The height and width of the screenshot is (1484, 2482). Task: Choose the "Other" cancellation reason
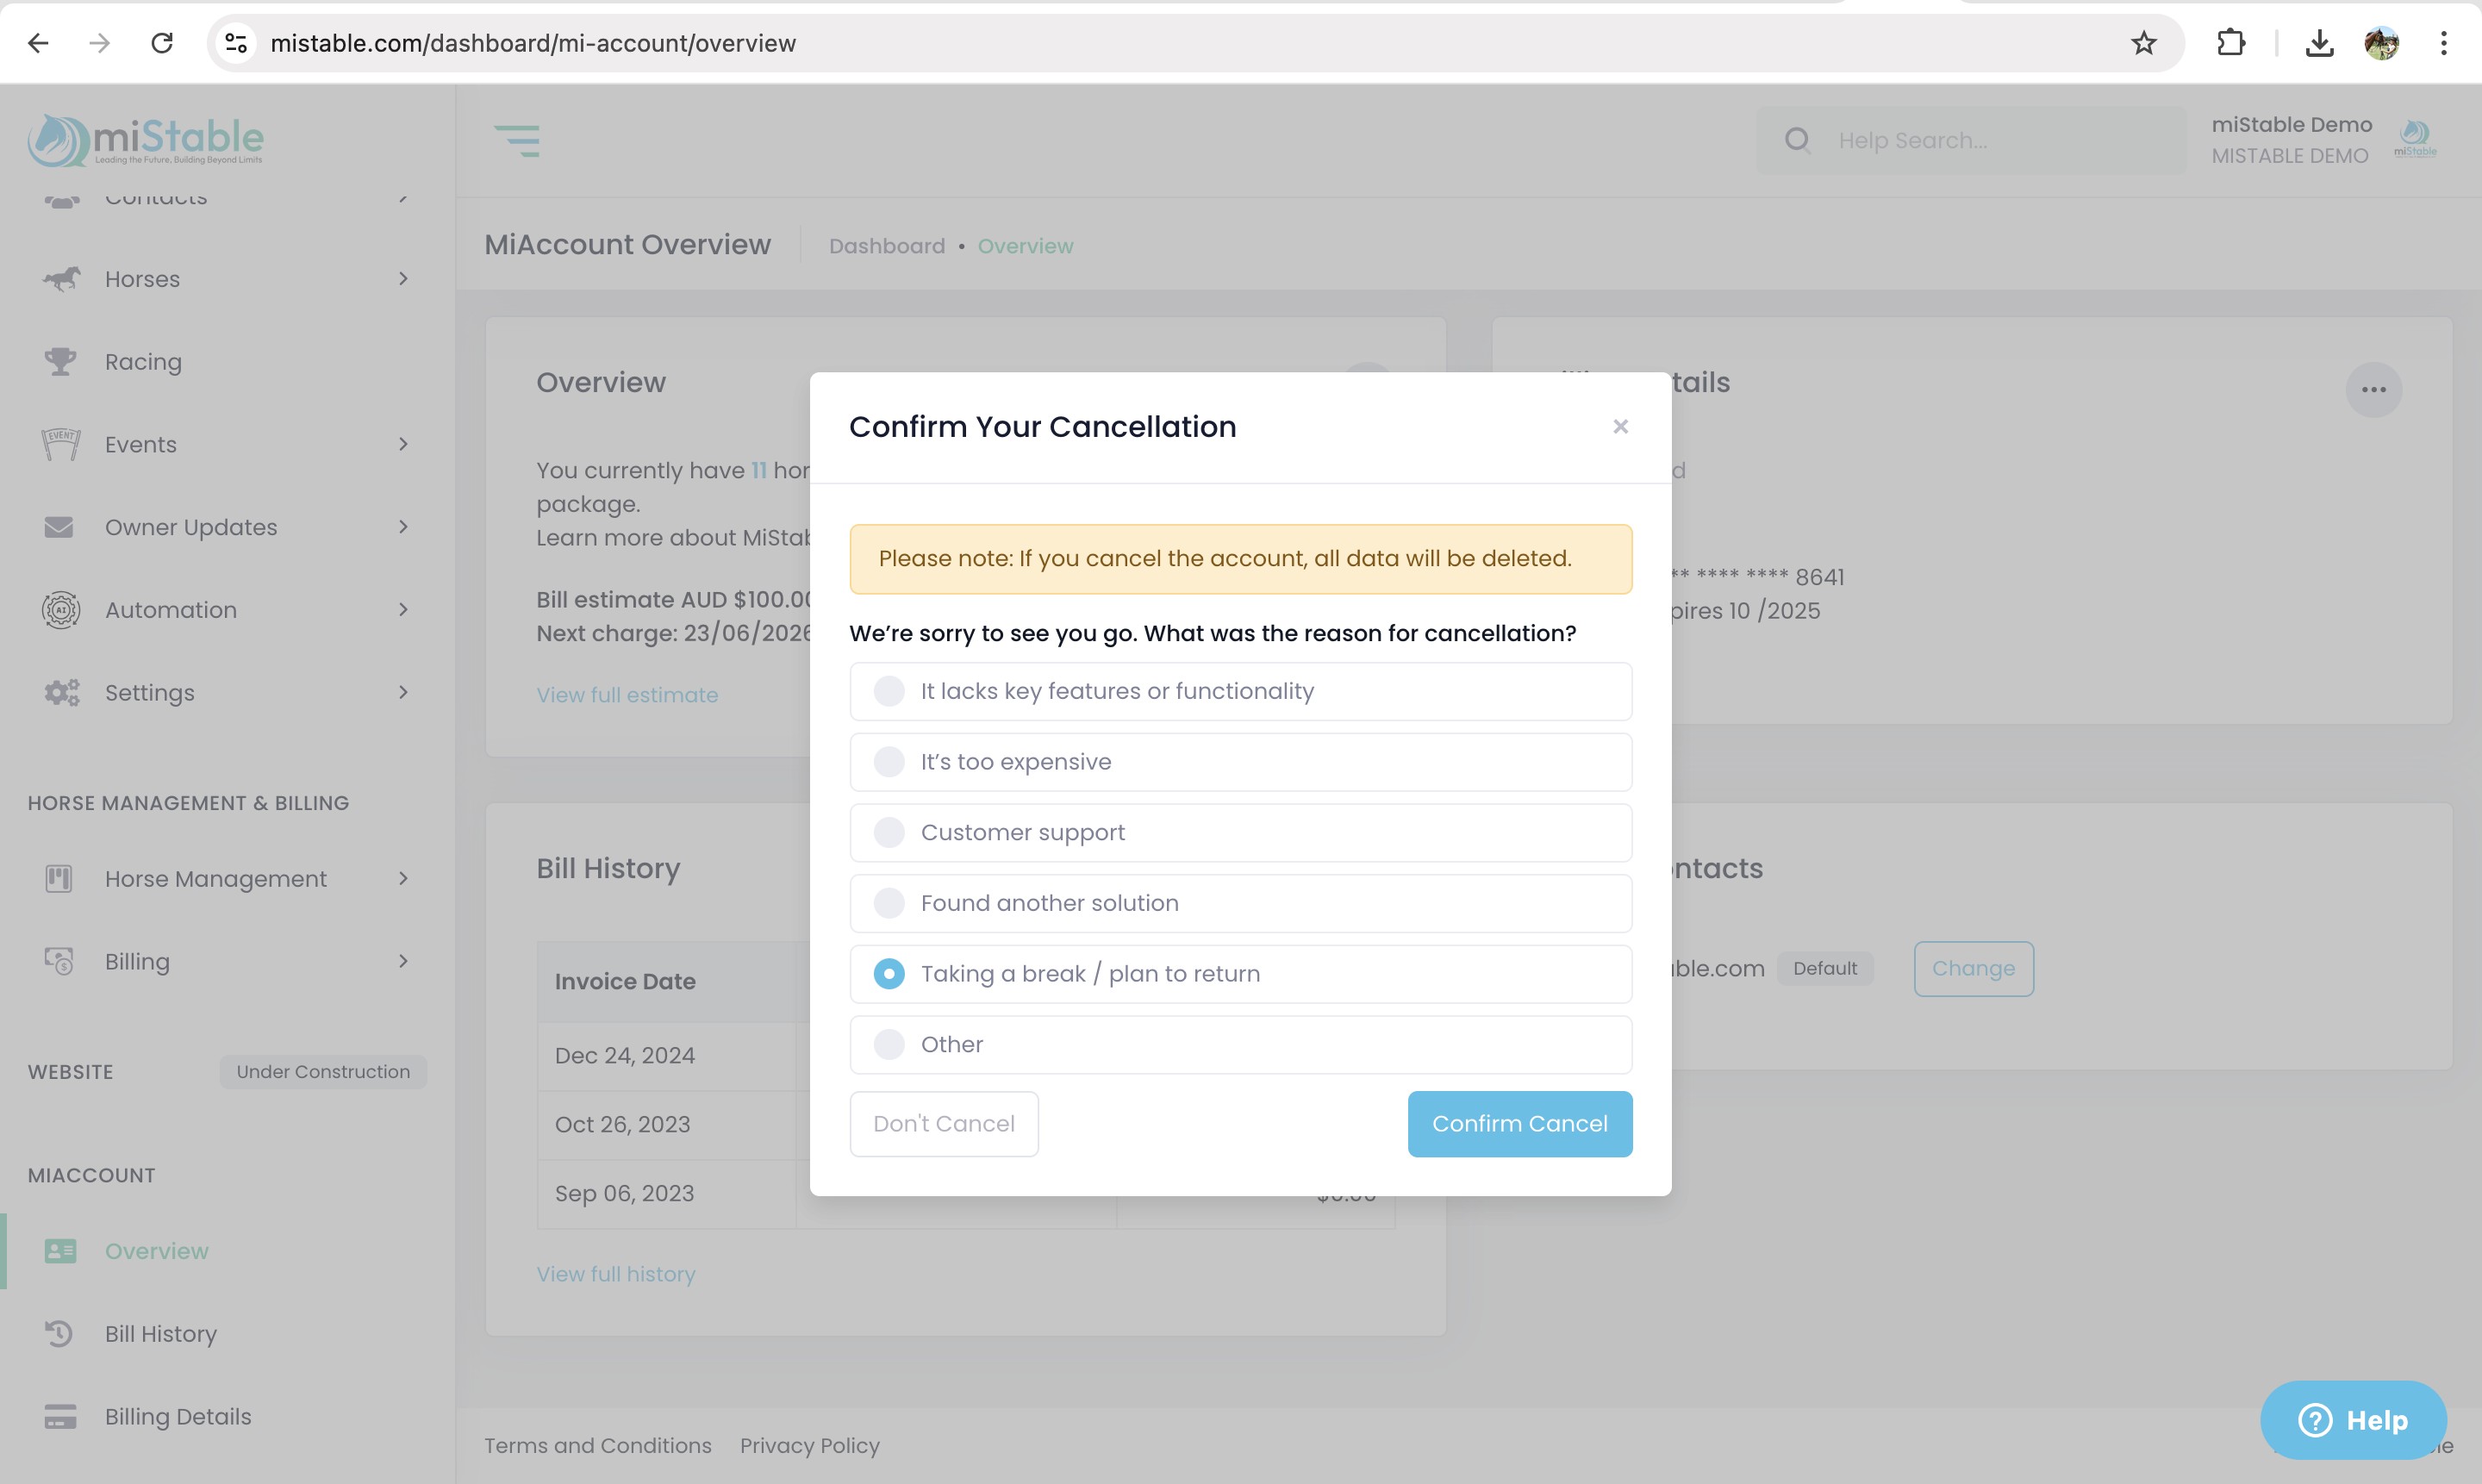(888, 1044)
